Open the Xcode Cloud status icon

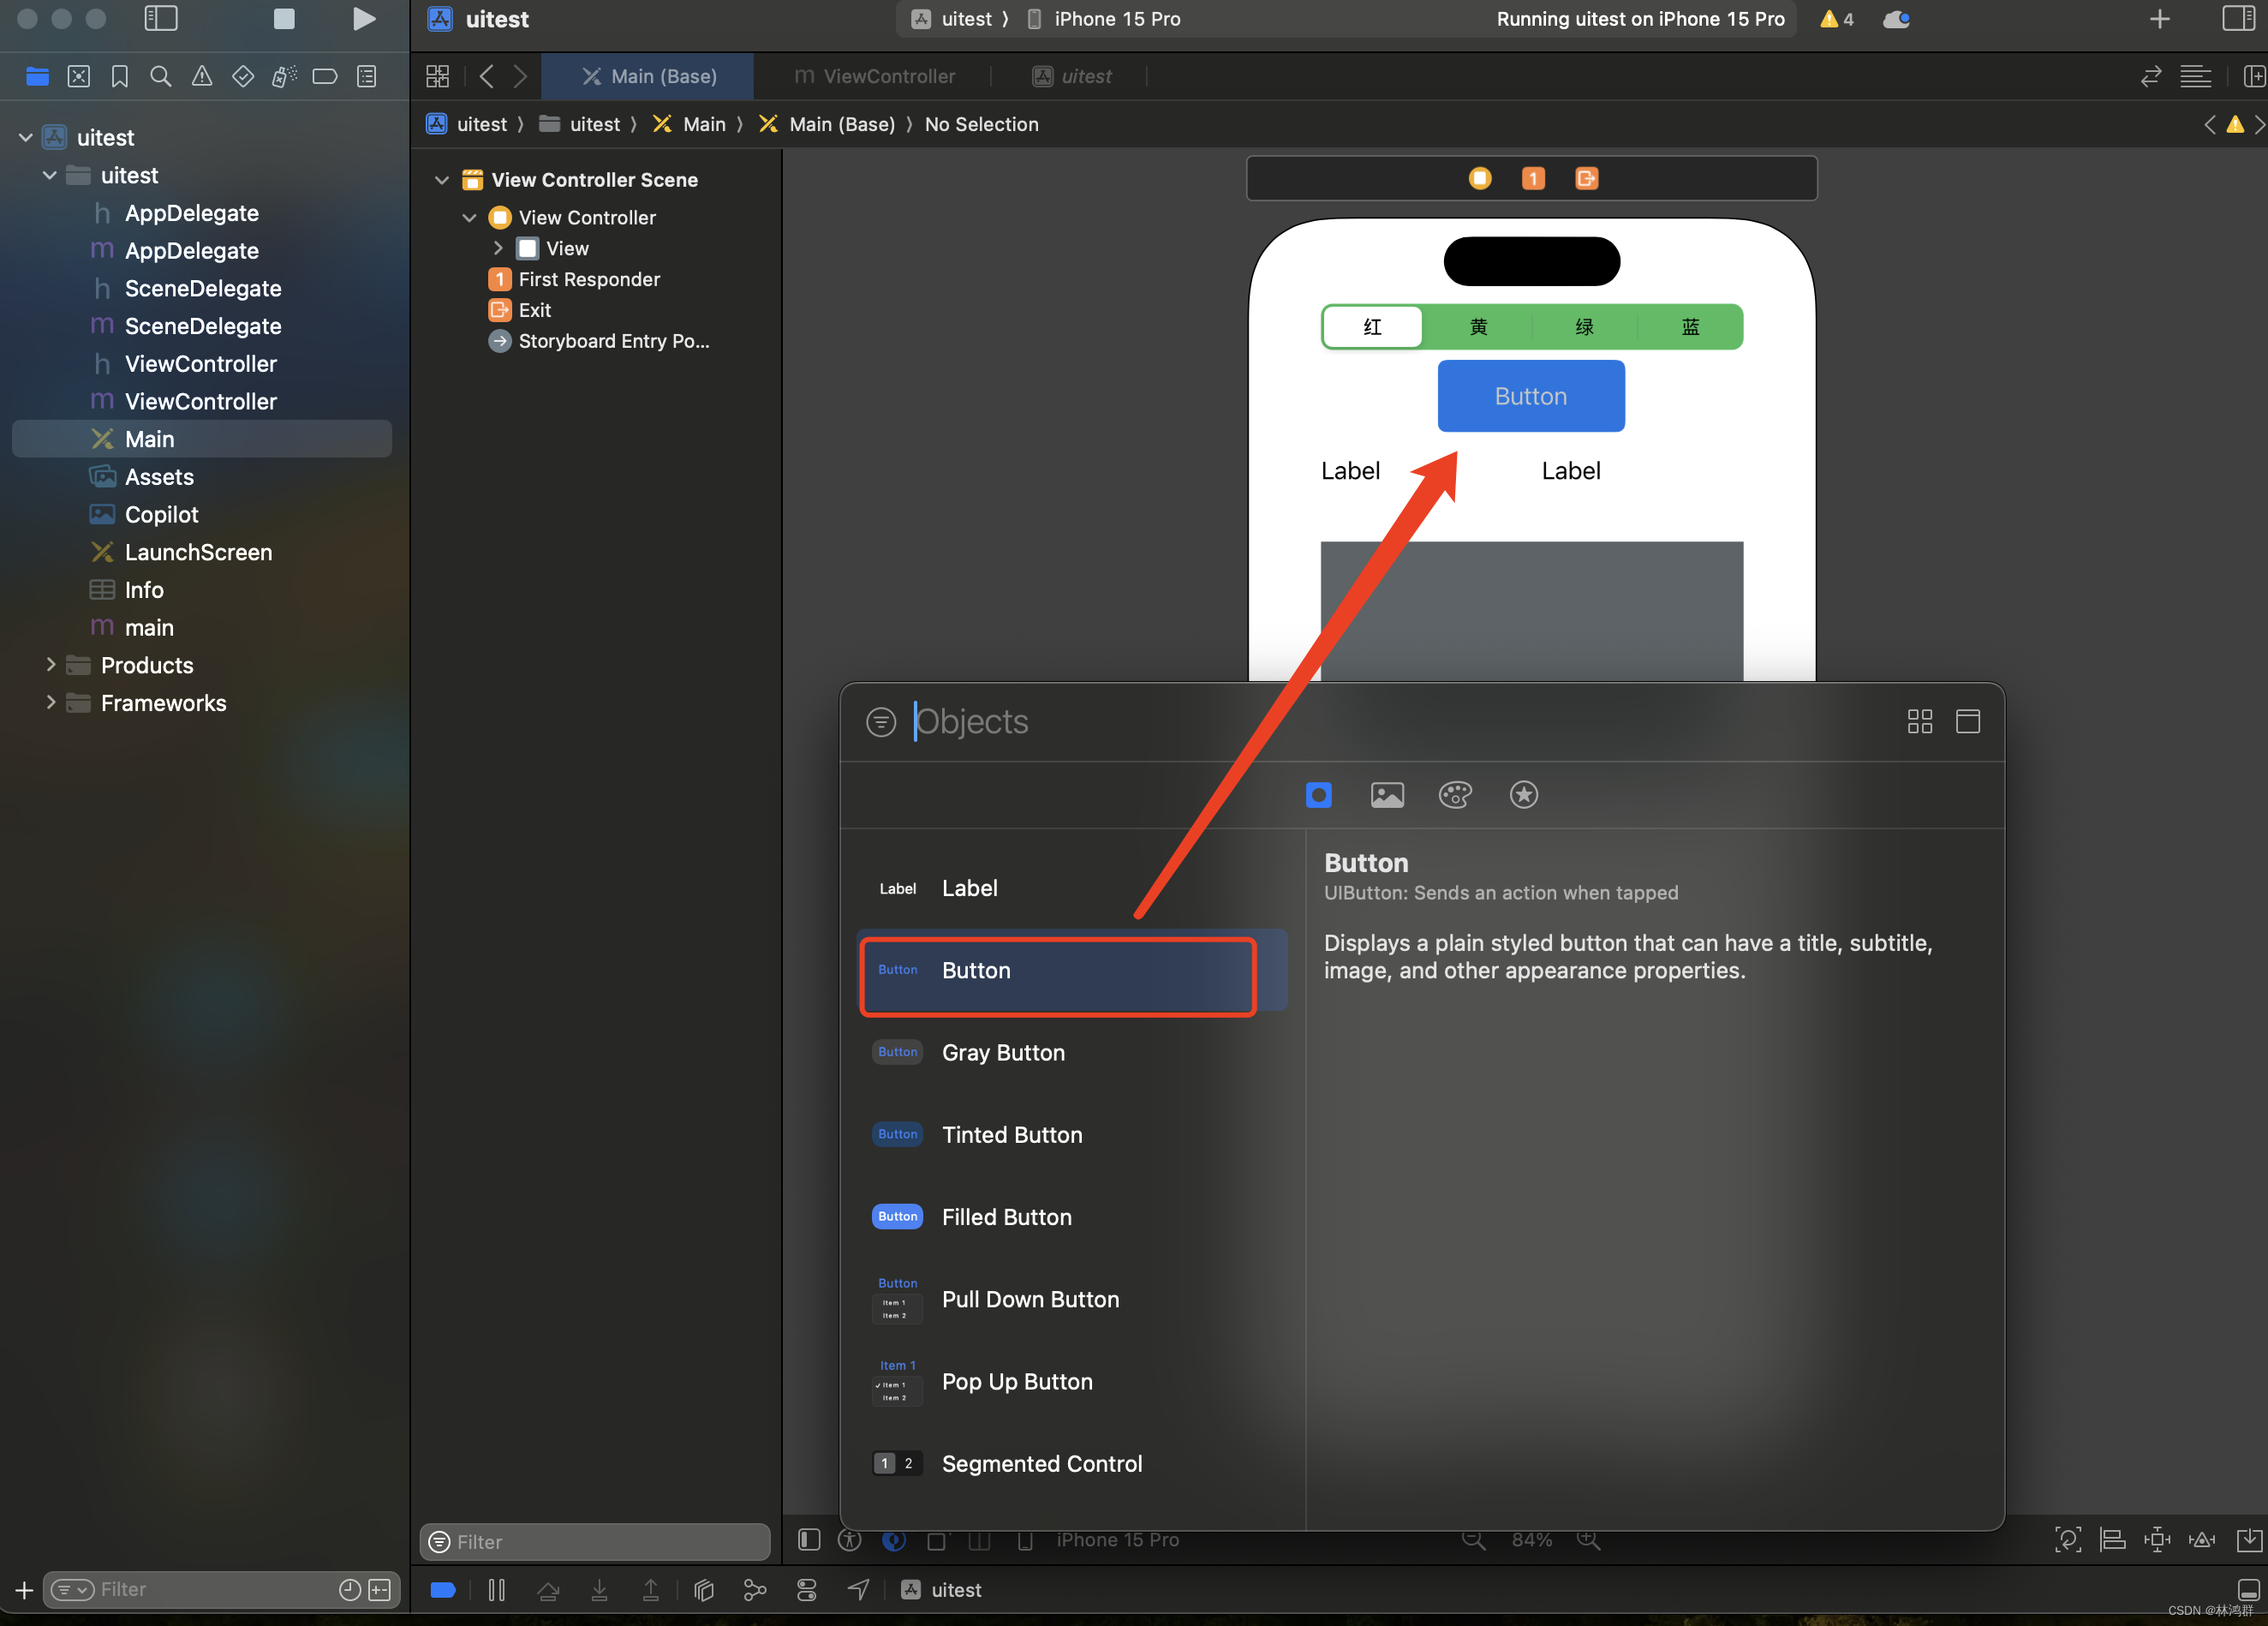(1896, 19)
